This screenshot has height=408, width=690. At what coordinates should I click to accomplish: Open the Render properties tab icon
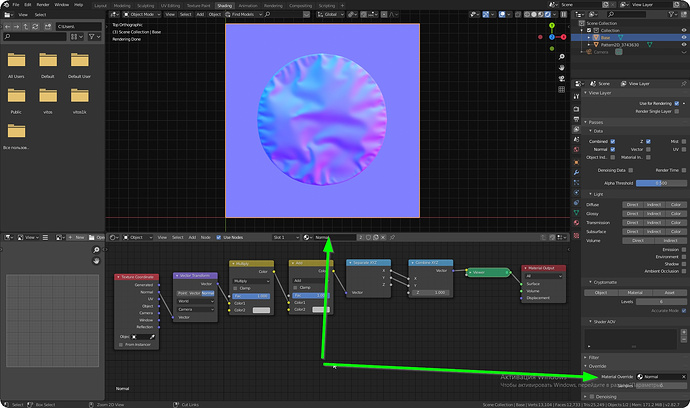pyautogui.click(x=576, y=109)
